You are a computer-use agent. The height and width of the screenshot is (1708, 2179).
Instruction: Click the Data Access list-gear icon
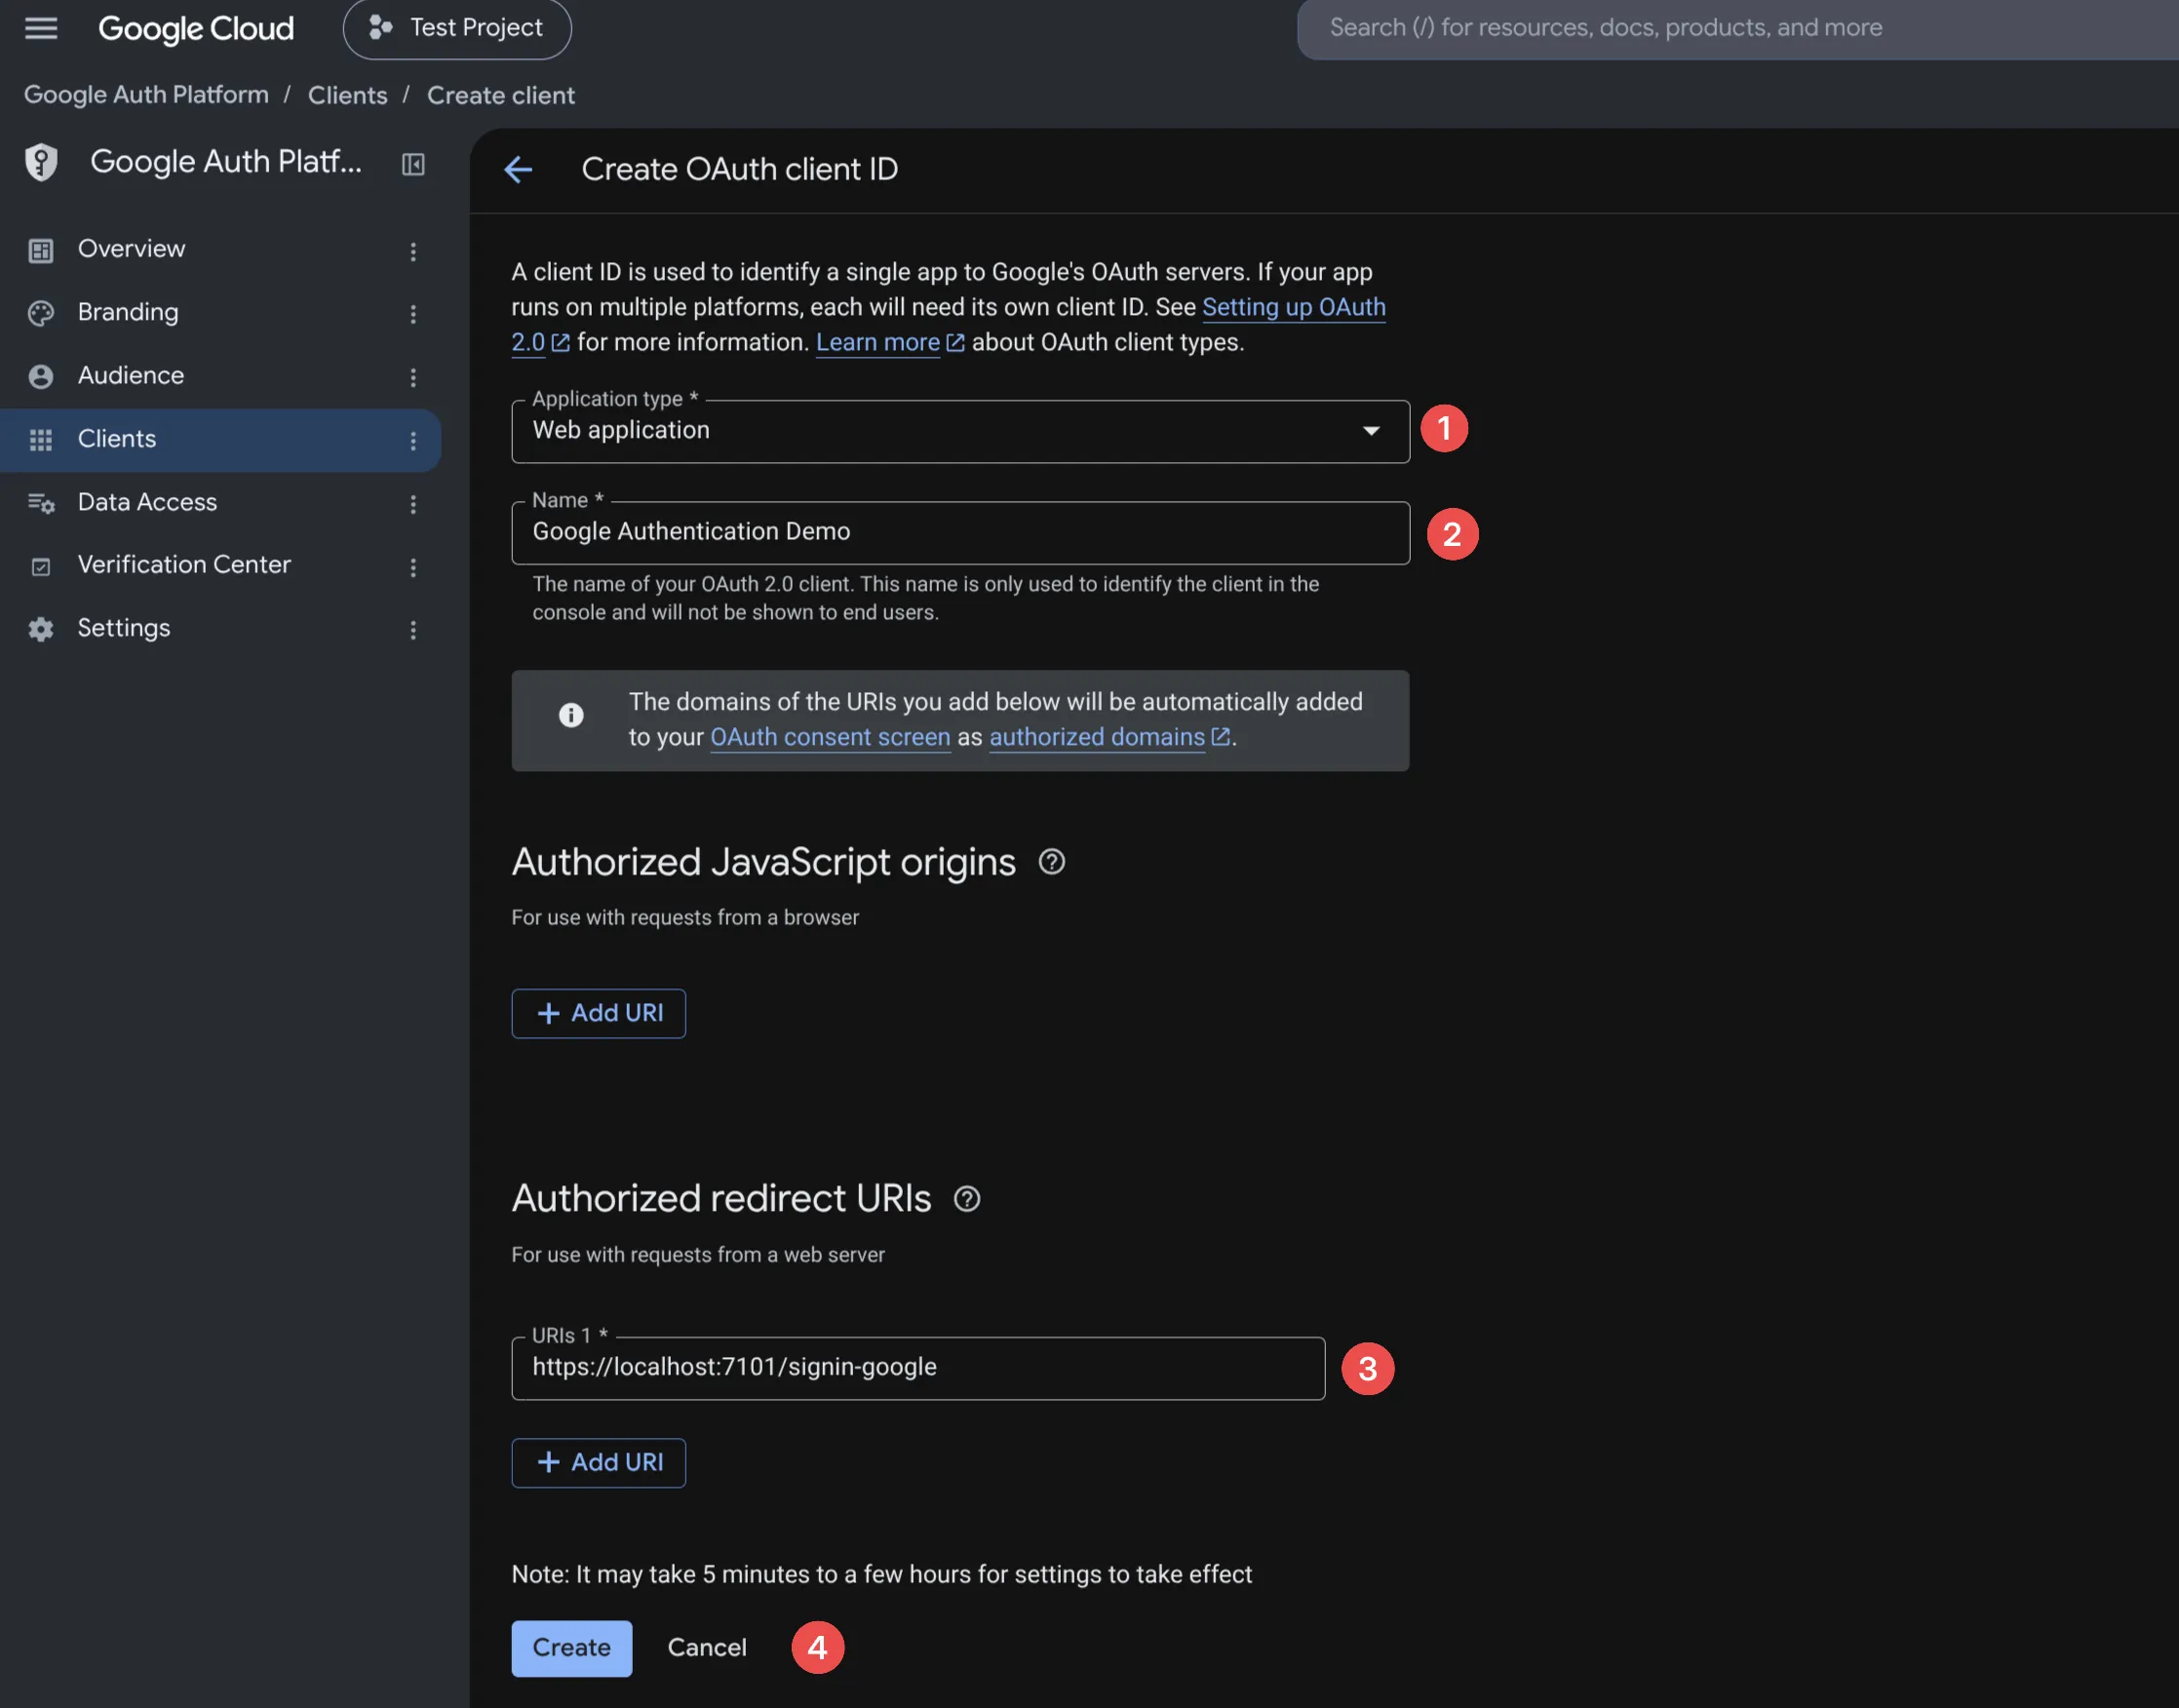[41, 503]
